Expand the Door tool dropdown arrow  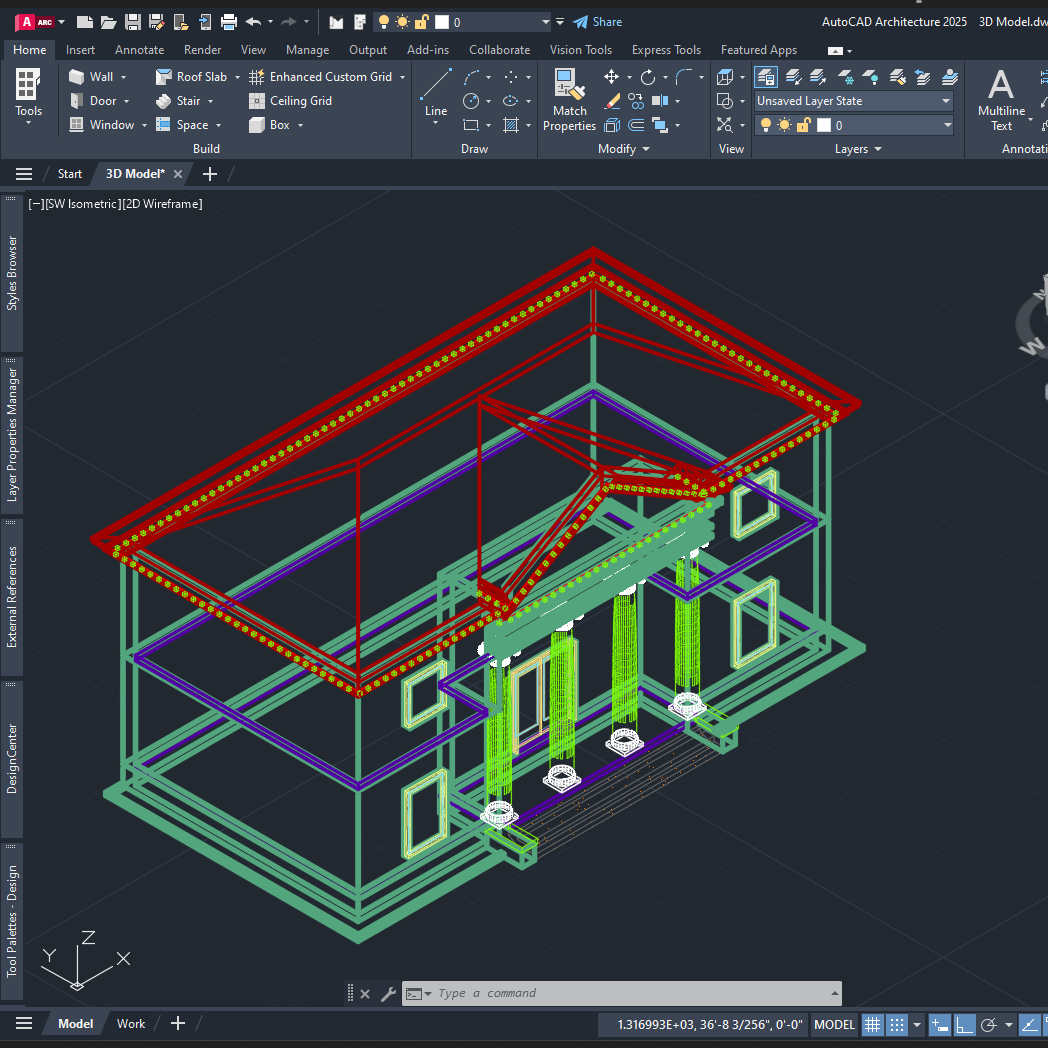(126, 102)
